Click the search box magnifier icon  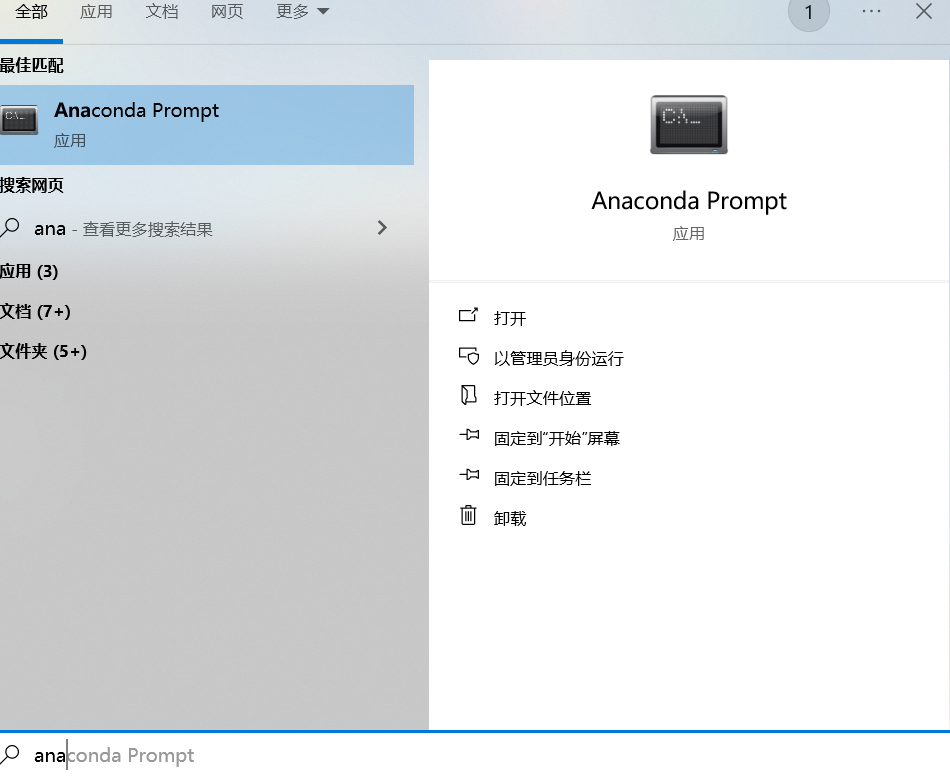pyautogui.click(x=10, y=755)
